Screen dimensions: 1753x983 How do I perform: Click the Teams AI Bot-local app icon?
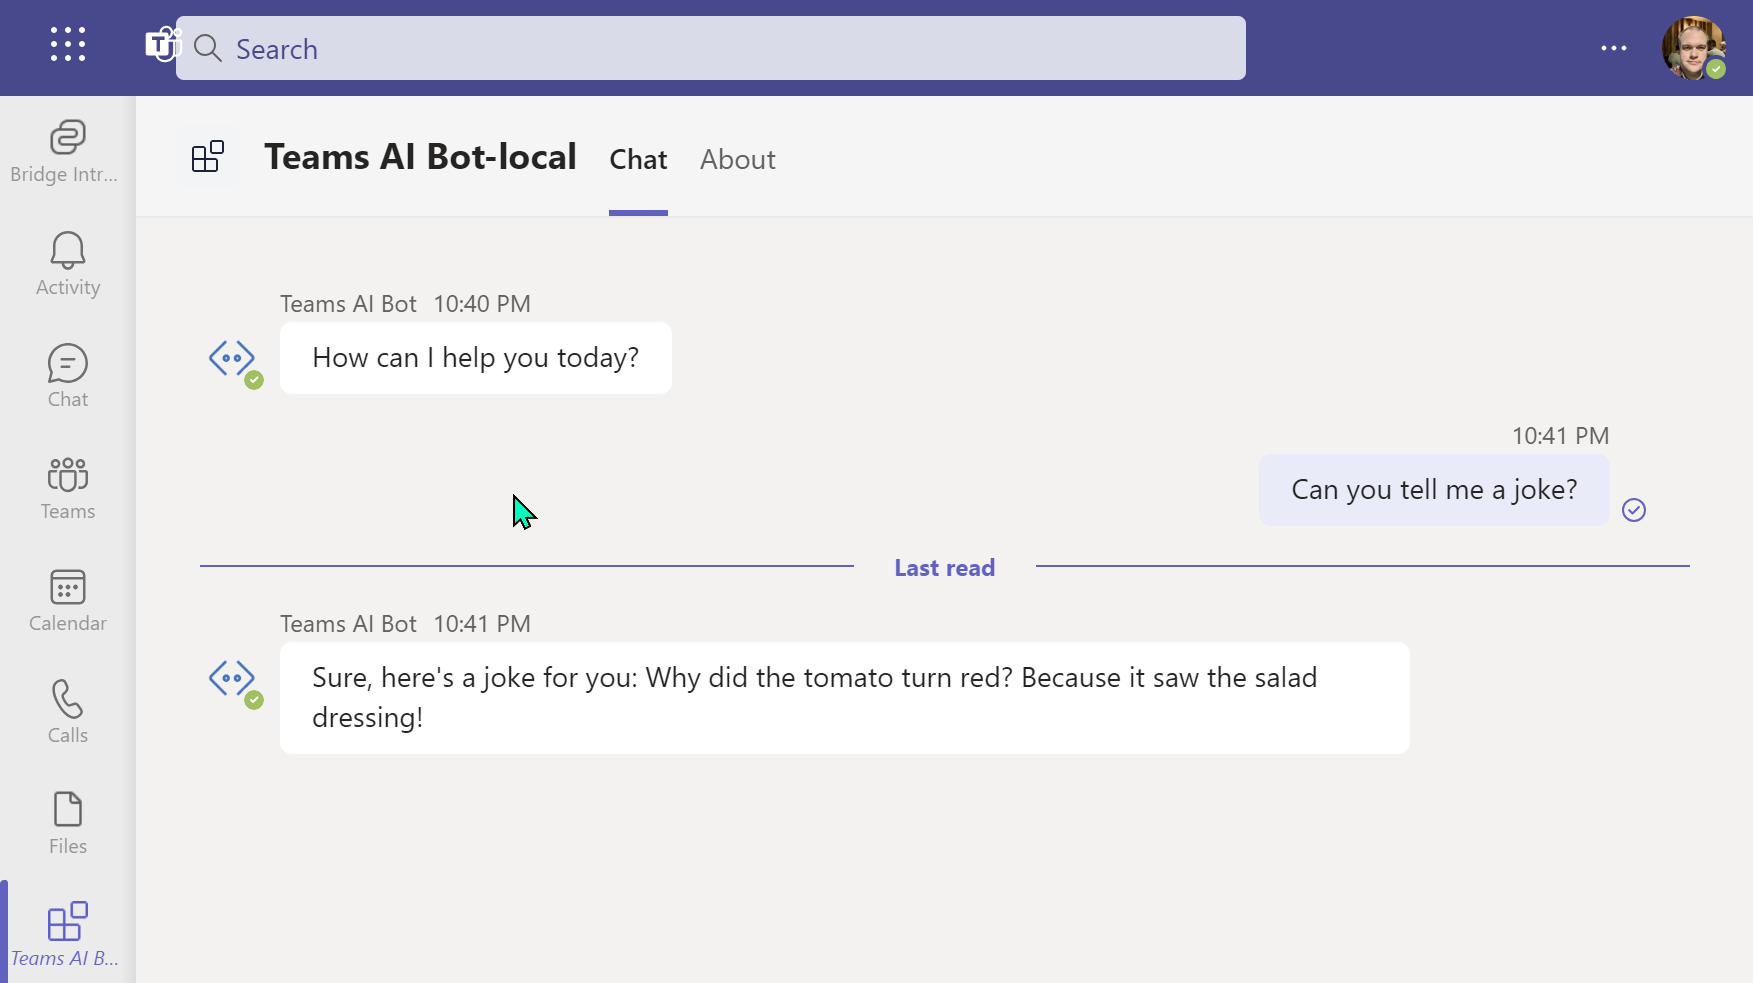(208, 157)
